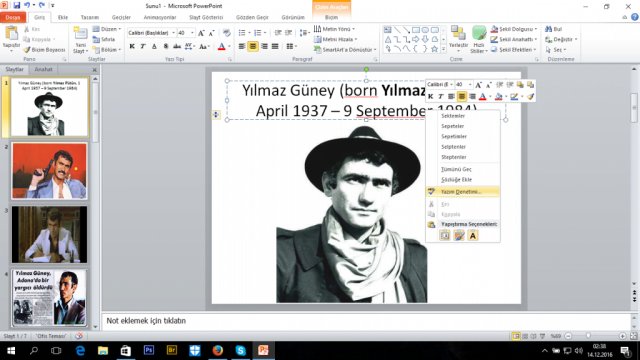Click the zoom slider in status bar
This screenshot has width=640, height=360.
(x=588, y=336)
